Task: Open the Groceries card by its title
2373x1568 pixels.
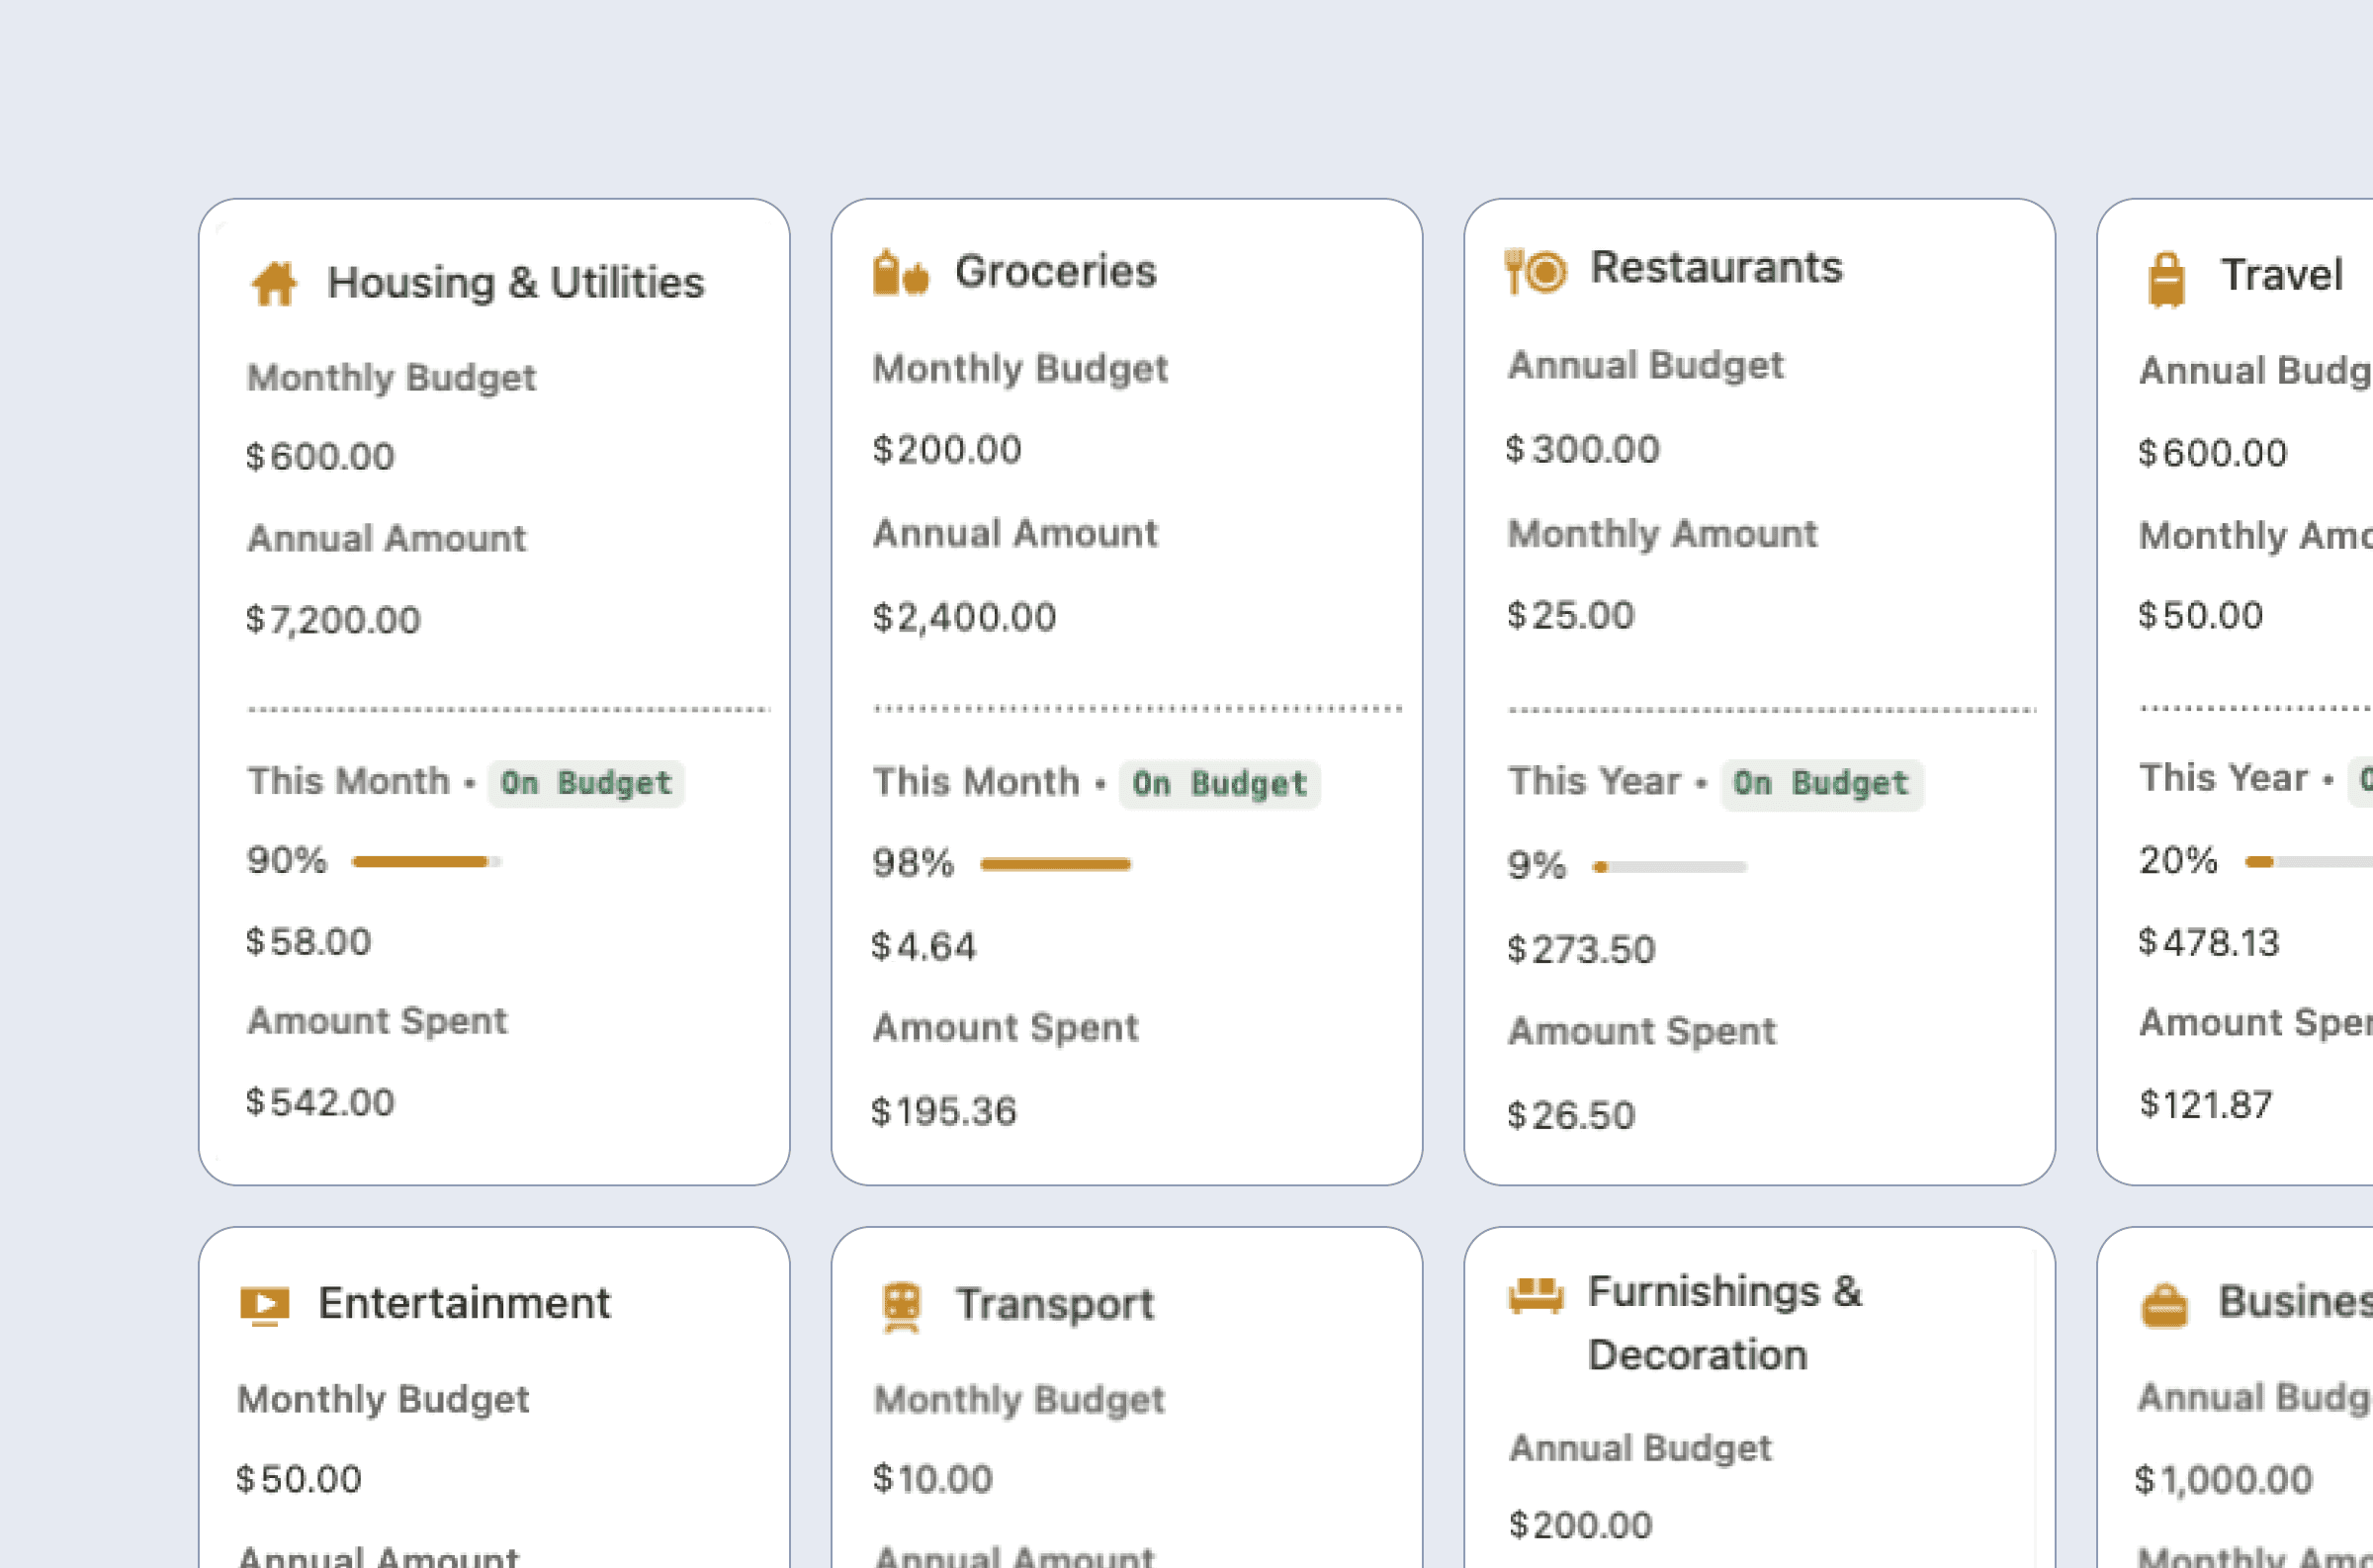Action: [1056, 270]
